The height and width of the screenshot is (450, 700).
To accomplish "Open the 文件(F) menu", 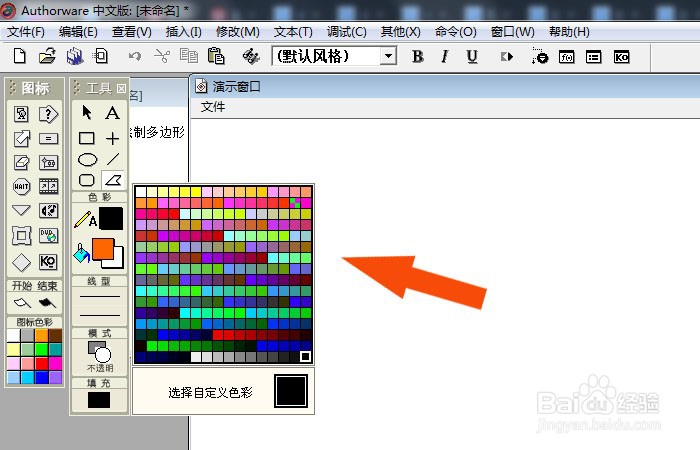I will [26, 32].
